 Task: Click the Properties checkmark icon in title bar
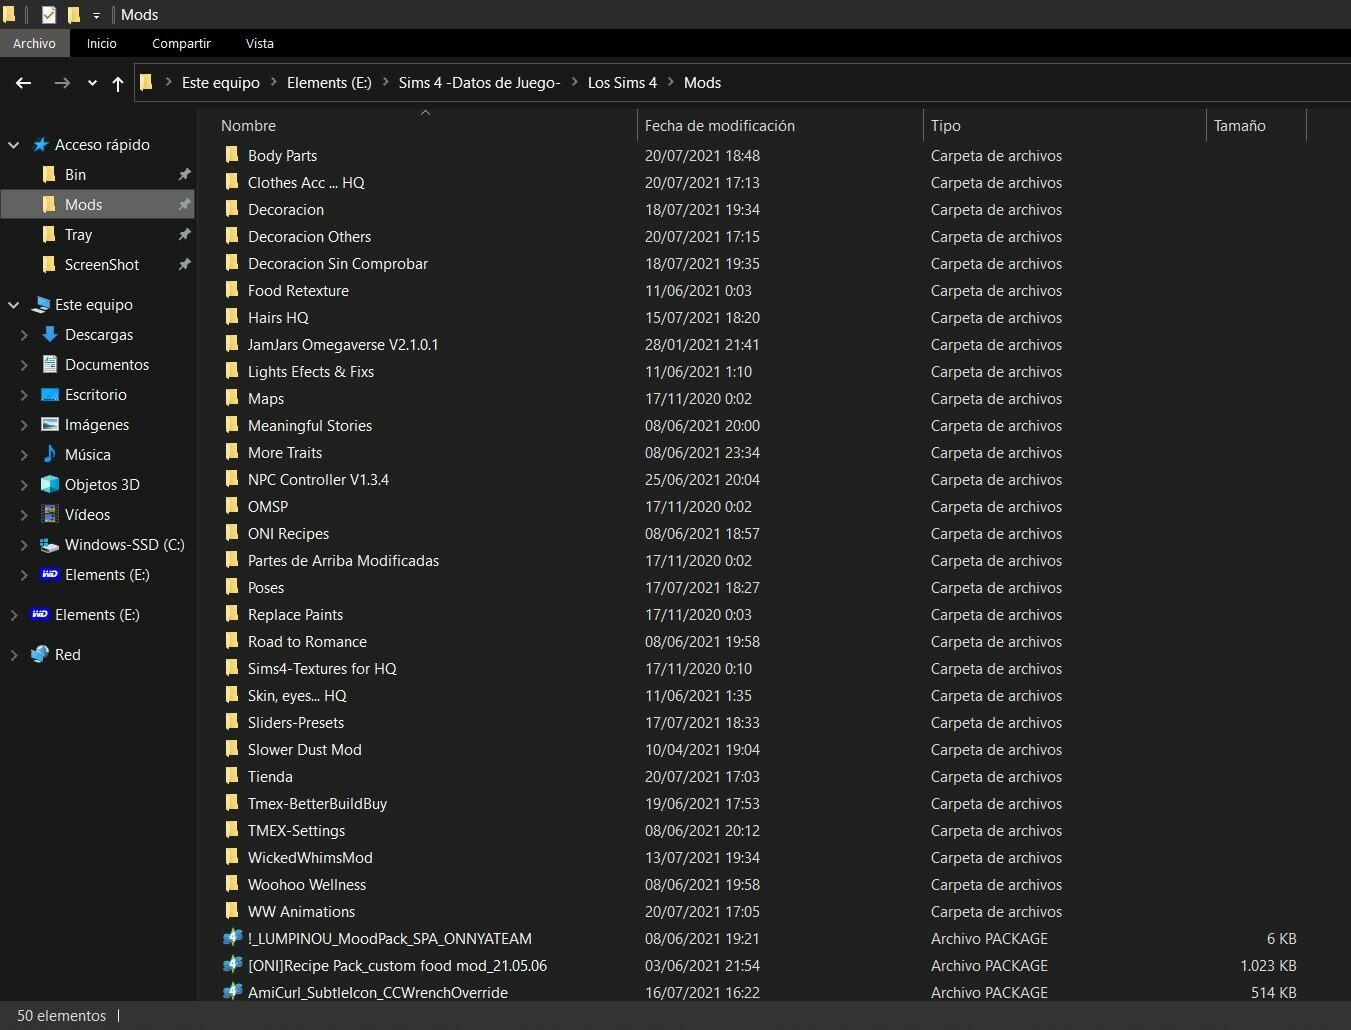49,15
